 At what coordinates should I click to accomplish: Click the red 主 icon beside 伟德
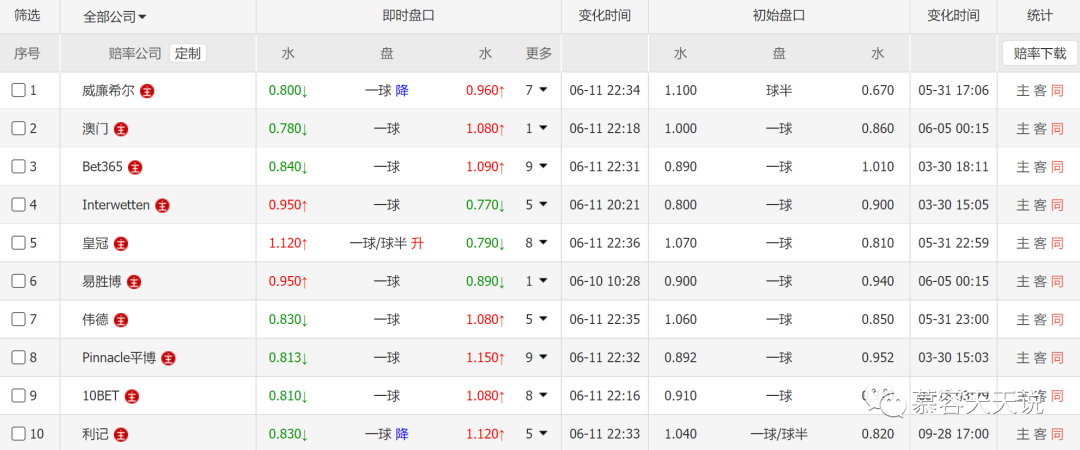[x=121, y=320]
